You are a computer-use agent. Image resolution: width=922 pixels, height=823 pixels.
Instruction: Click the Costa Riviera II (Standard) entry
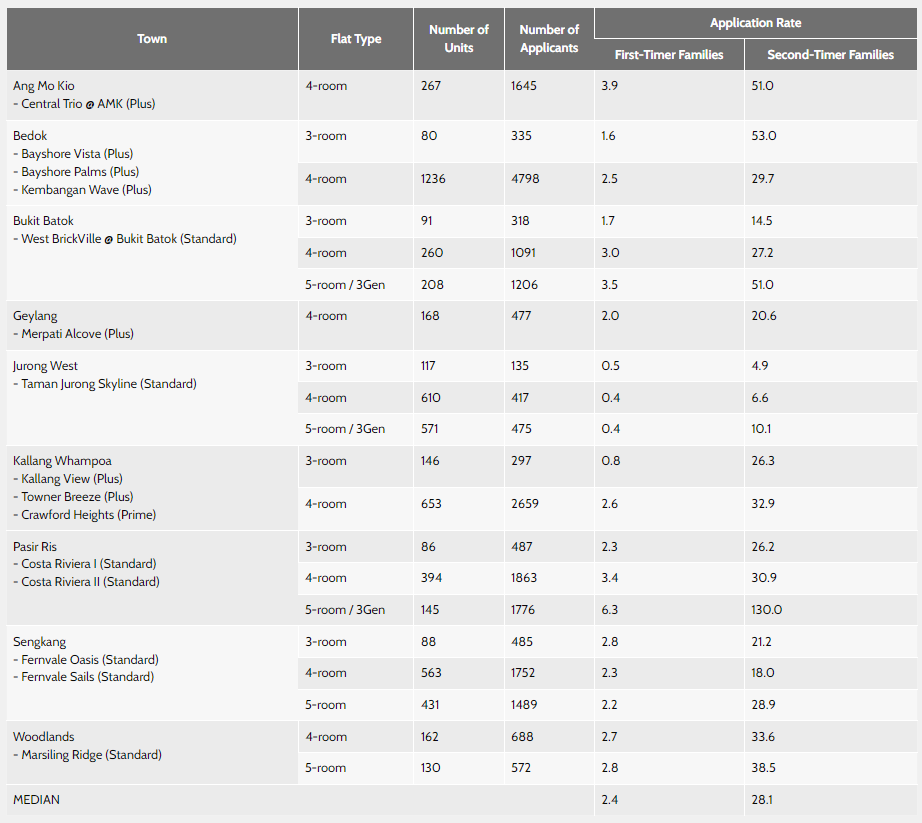(90, 582)
